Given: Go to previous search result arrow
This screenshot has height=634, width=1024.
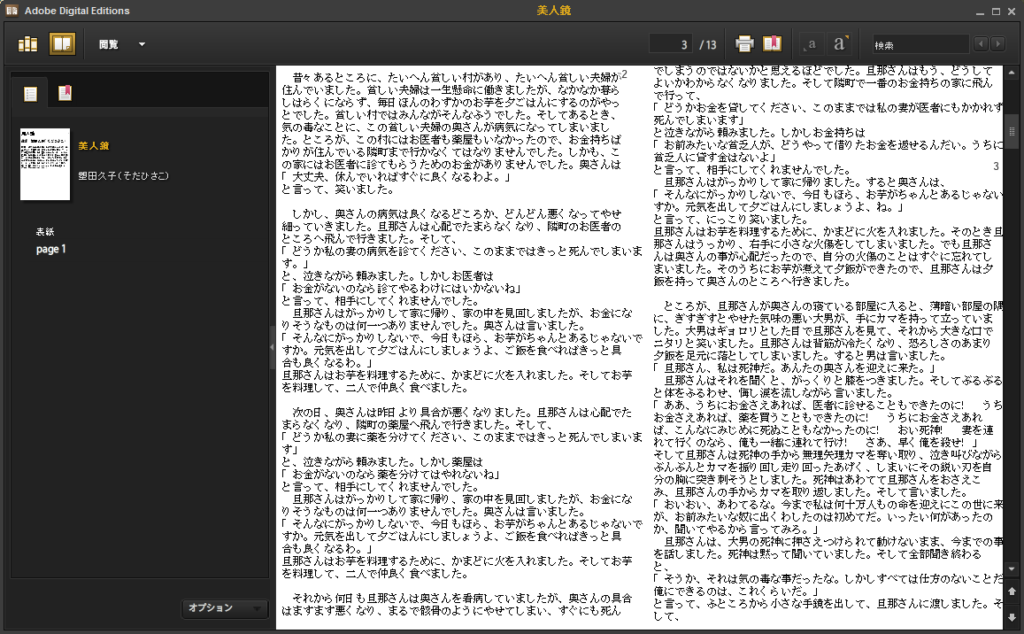Looking at the screenshot, I should tap(981, 44).
